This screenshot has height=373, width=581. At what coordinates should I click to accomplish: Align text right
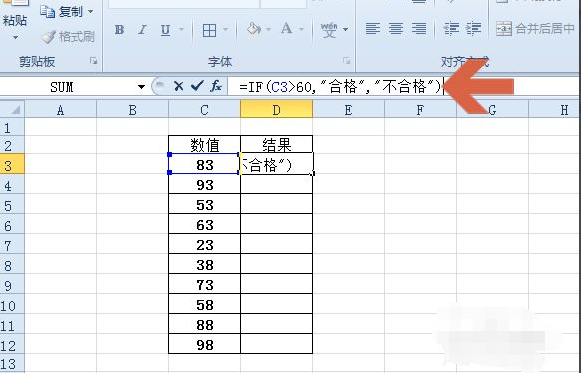pyautogui.click(x=419, y=29)
